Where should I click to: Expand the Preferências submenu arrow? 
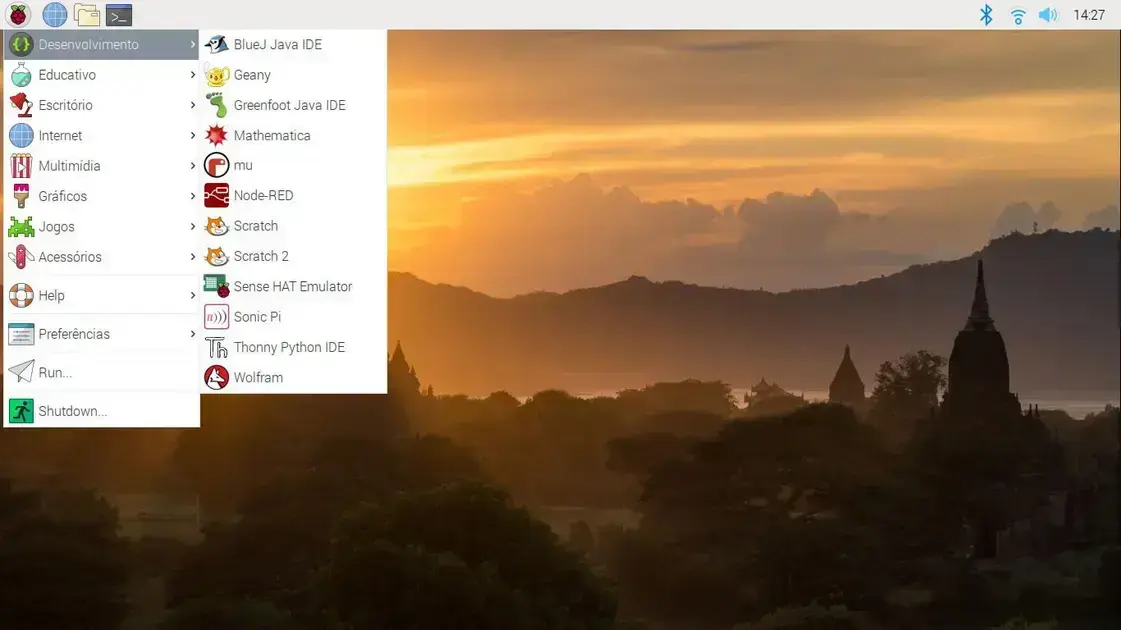(192, 334)
